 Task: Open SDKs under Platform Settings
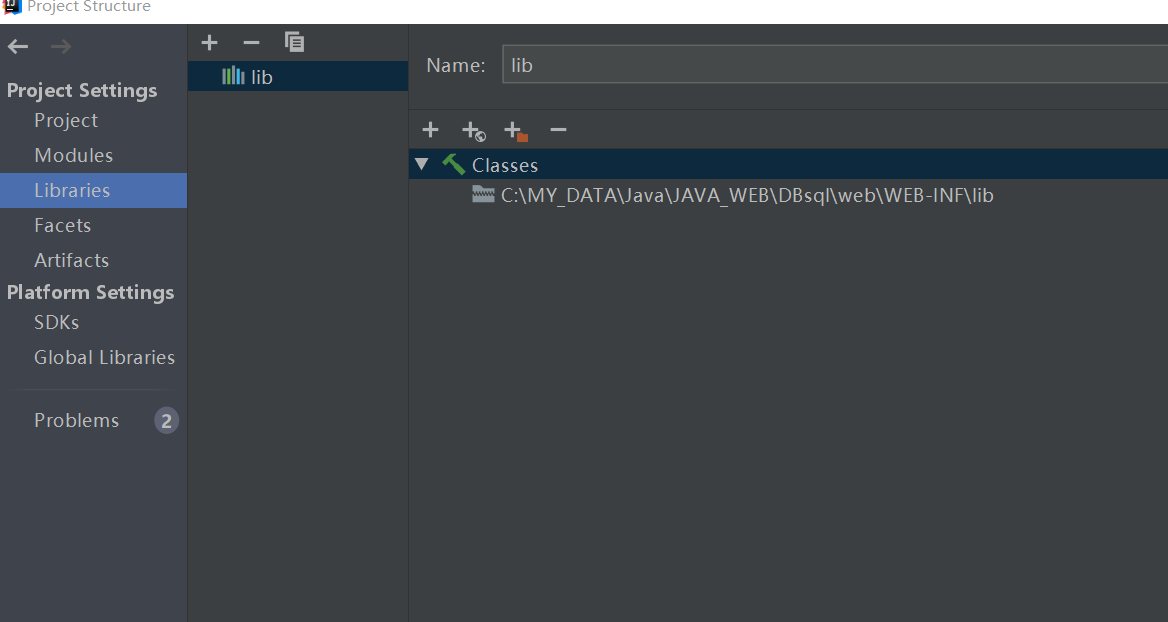[x=57, y=323]
